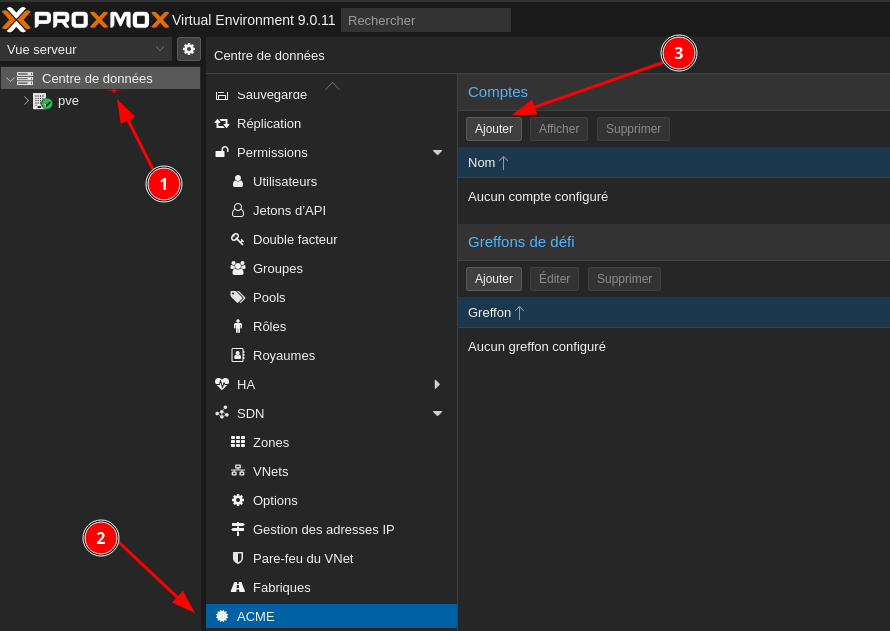Click the Réplication sync icon
Viewport: 890px width, 631px height.
222,123
